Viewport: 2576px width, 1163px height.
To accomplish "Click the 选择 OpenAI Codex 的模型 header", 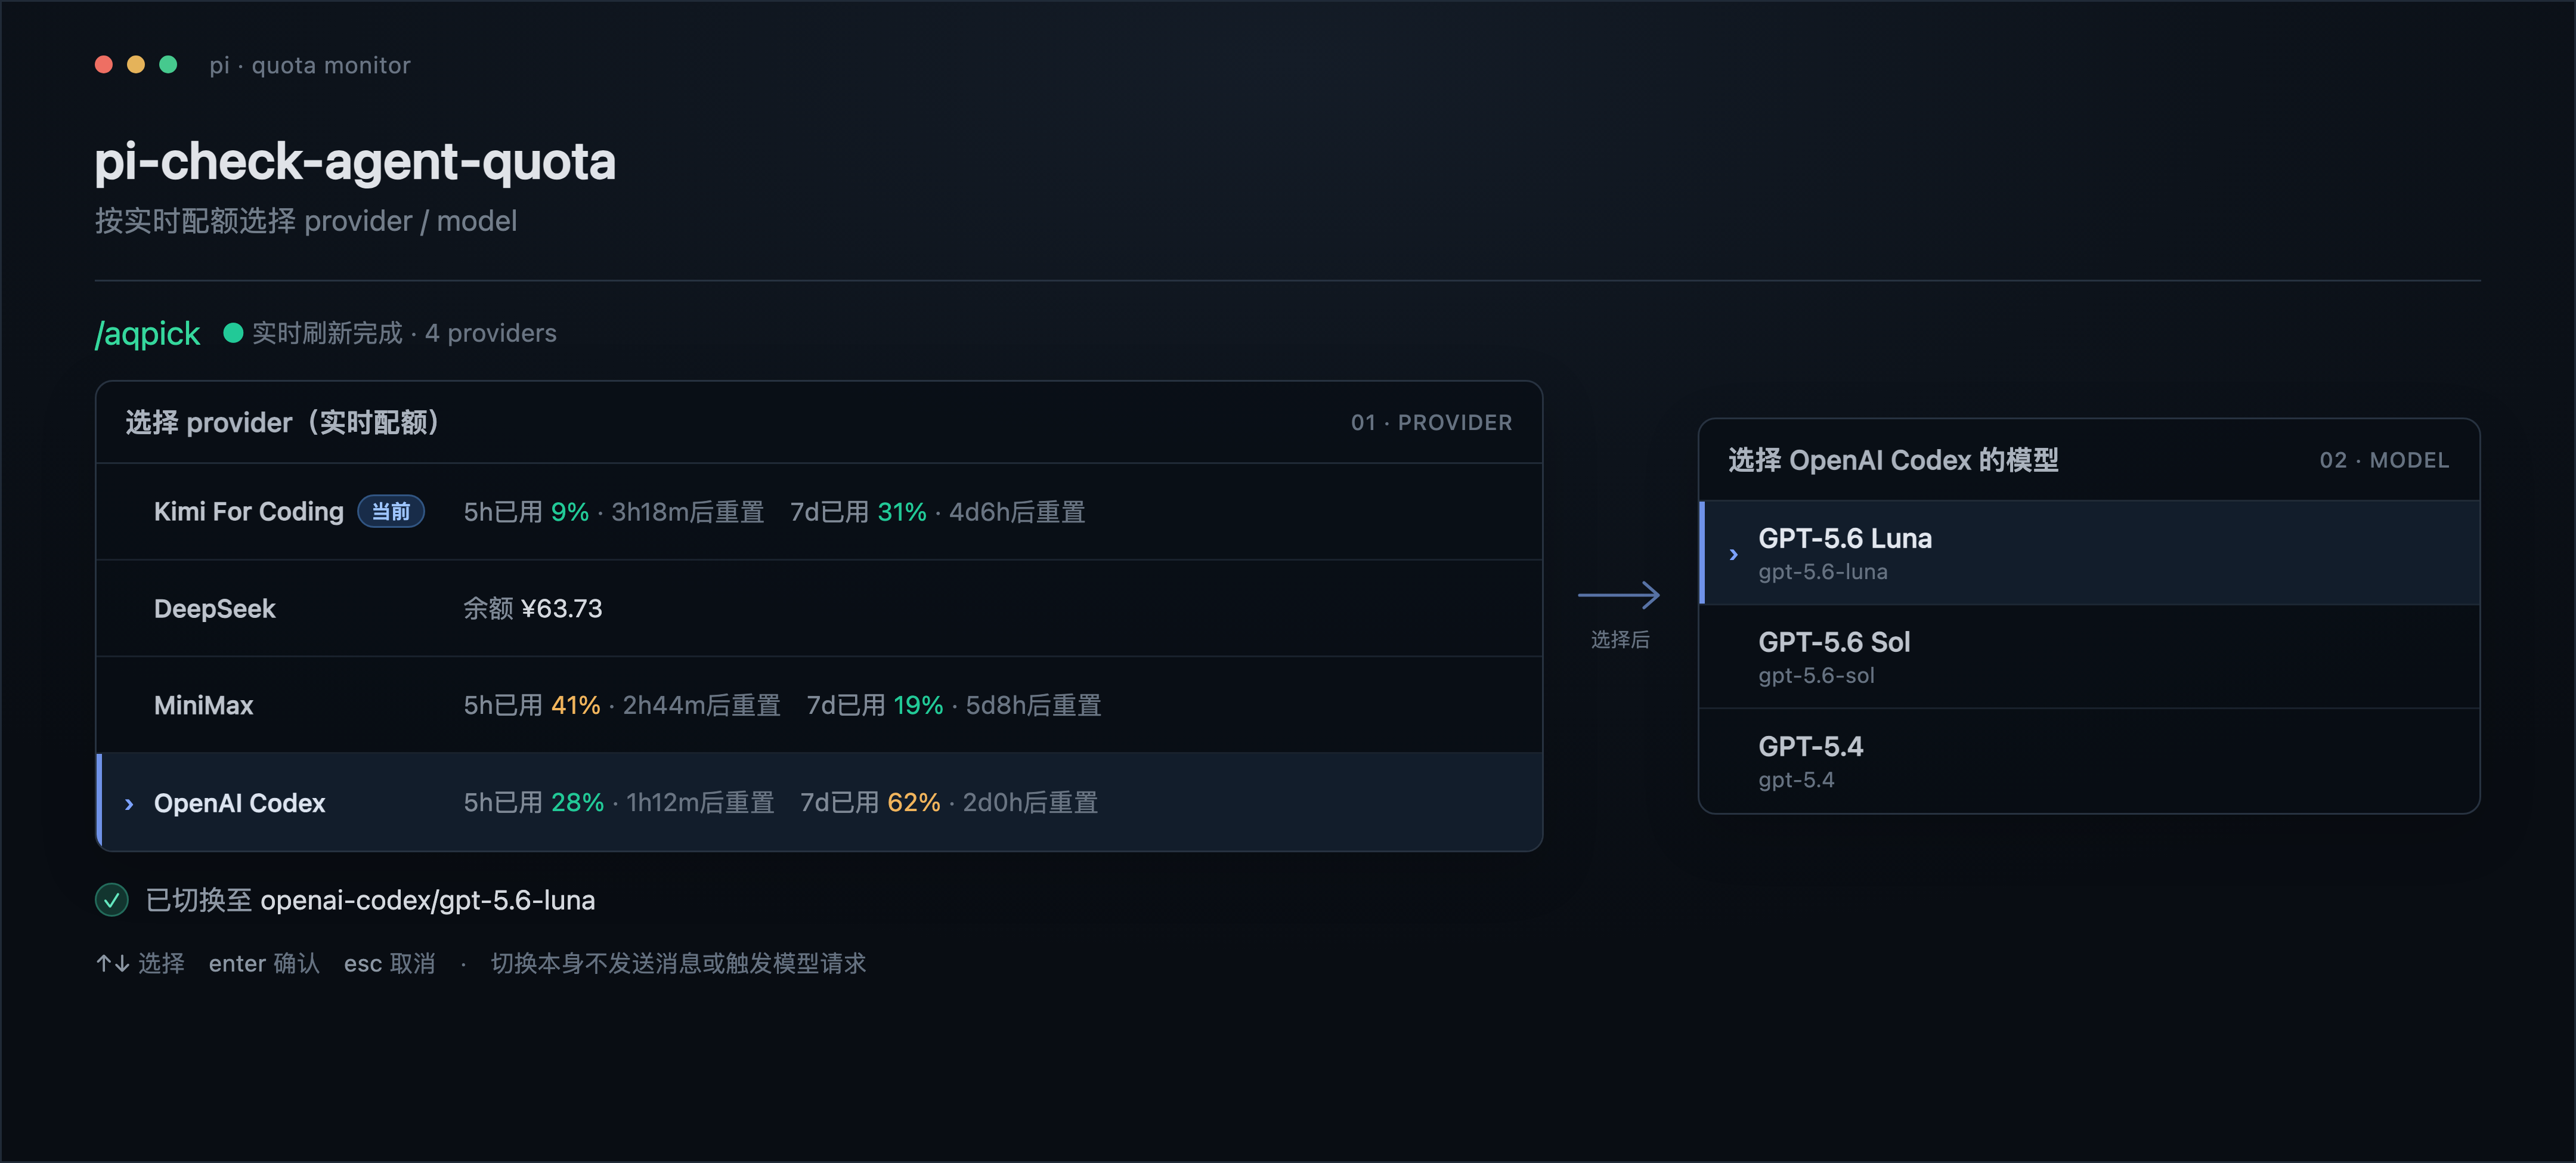I will pos(1893,460).
